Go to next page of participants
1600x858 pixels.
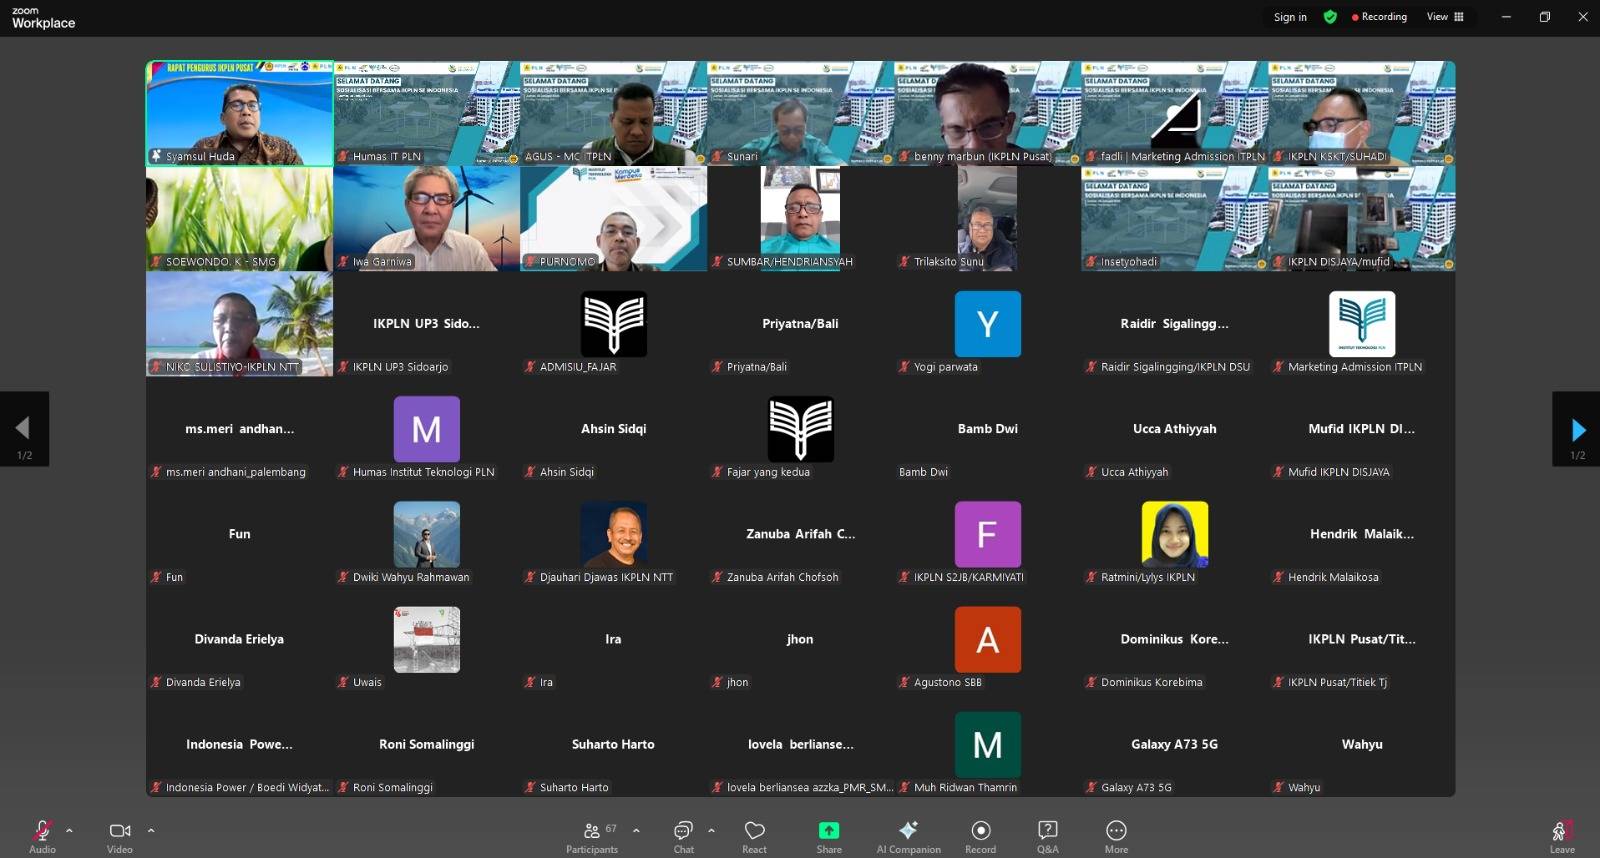tap(1577, 430)
